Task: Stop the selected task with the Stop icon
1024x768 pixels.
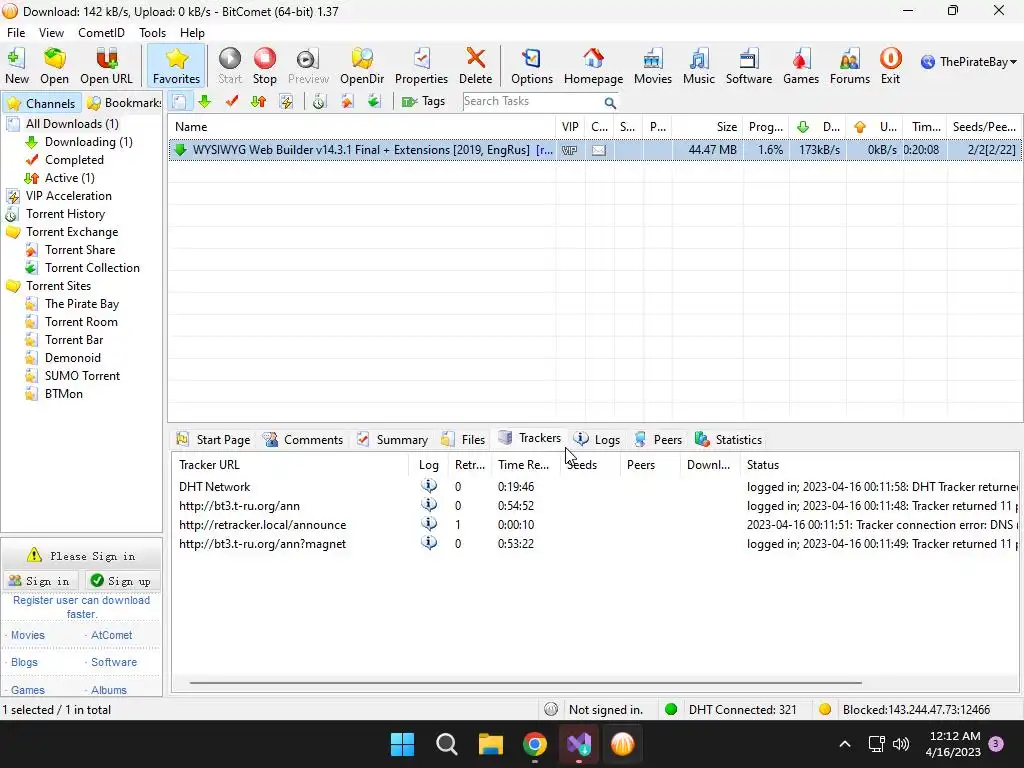Action: [264, 66]
